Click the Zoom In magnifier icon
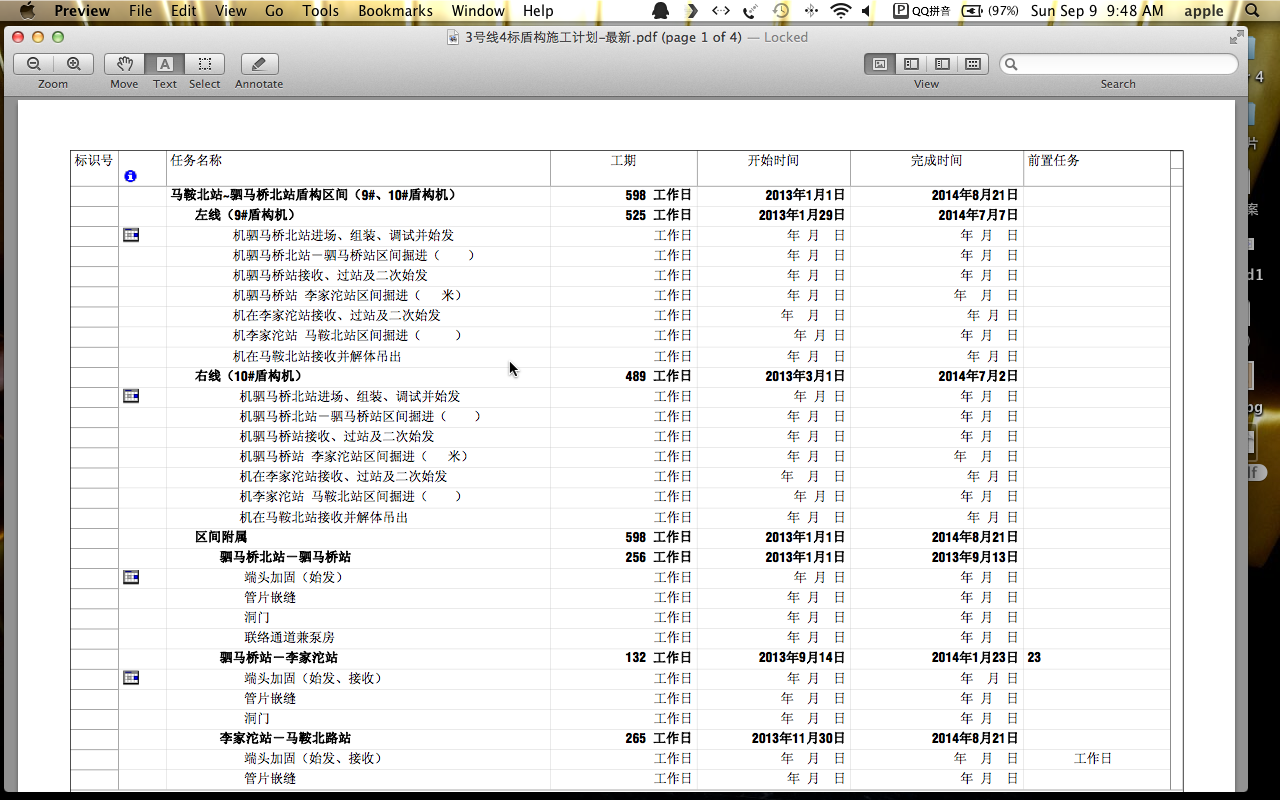 [74, 63]
